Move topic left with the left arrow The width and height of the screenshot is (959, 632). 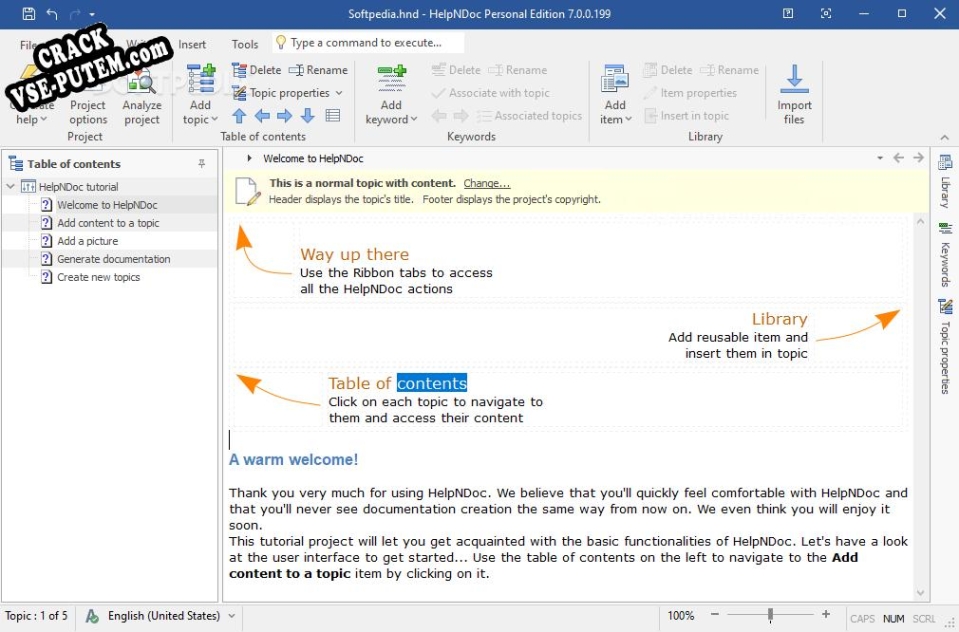click(262, 116)
